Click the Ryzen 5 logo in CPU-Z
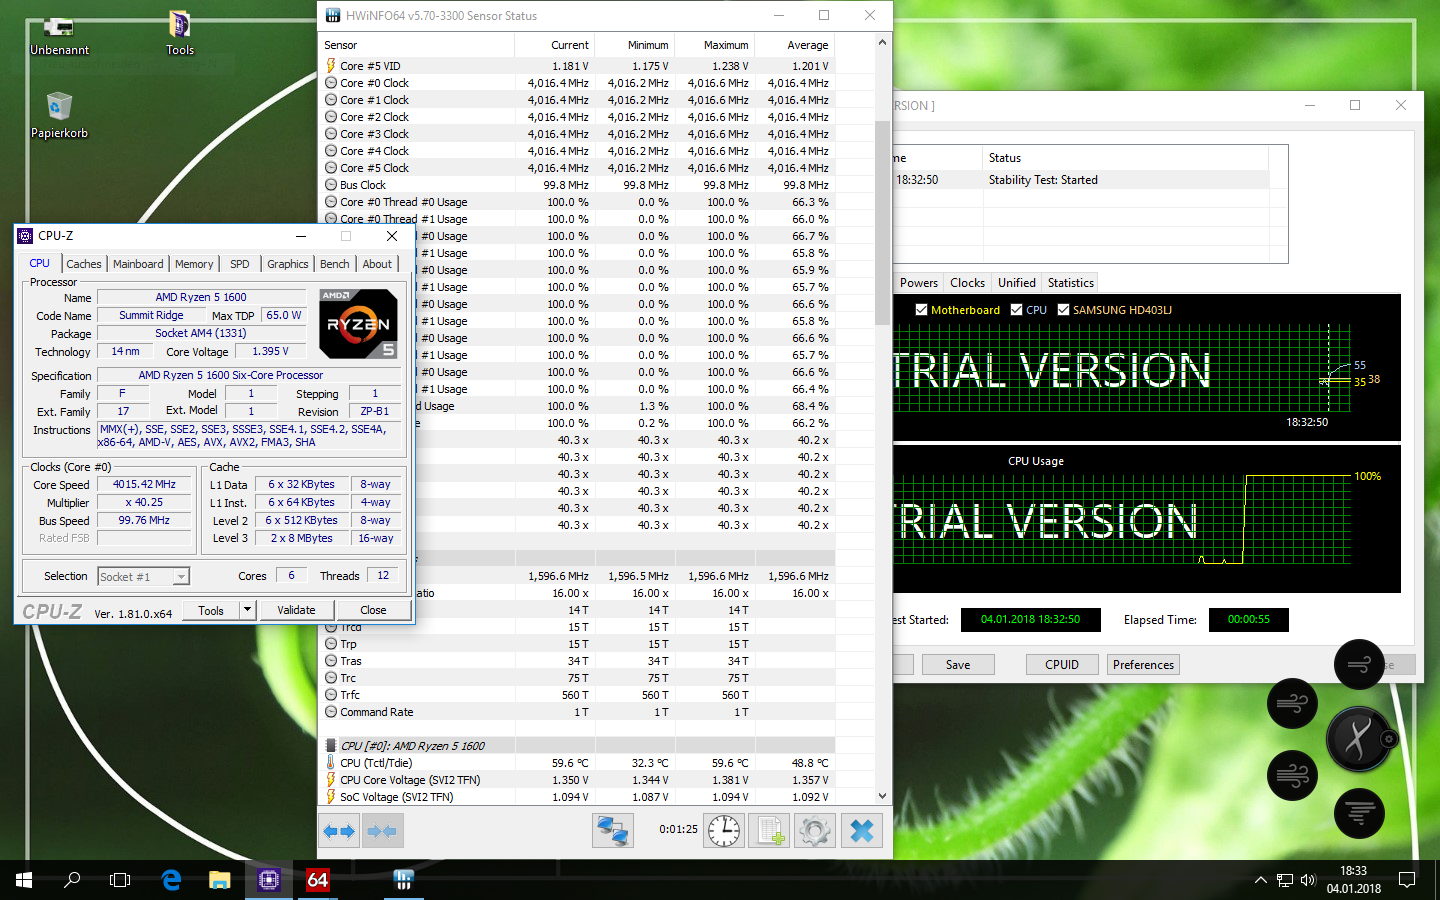1440x900 pixels. 358,323
